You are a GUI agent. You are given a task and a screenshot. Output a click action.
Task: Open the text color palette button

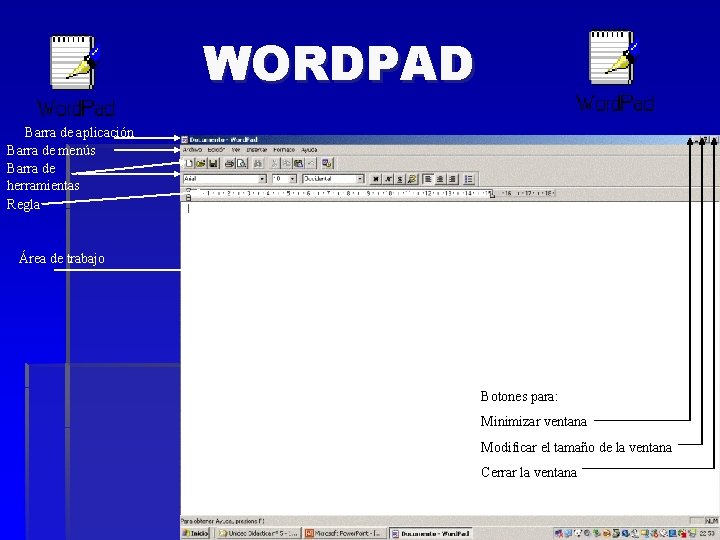[x=412, y=179]
